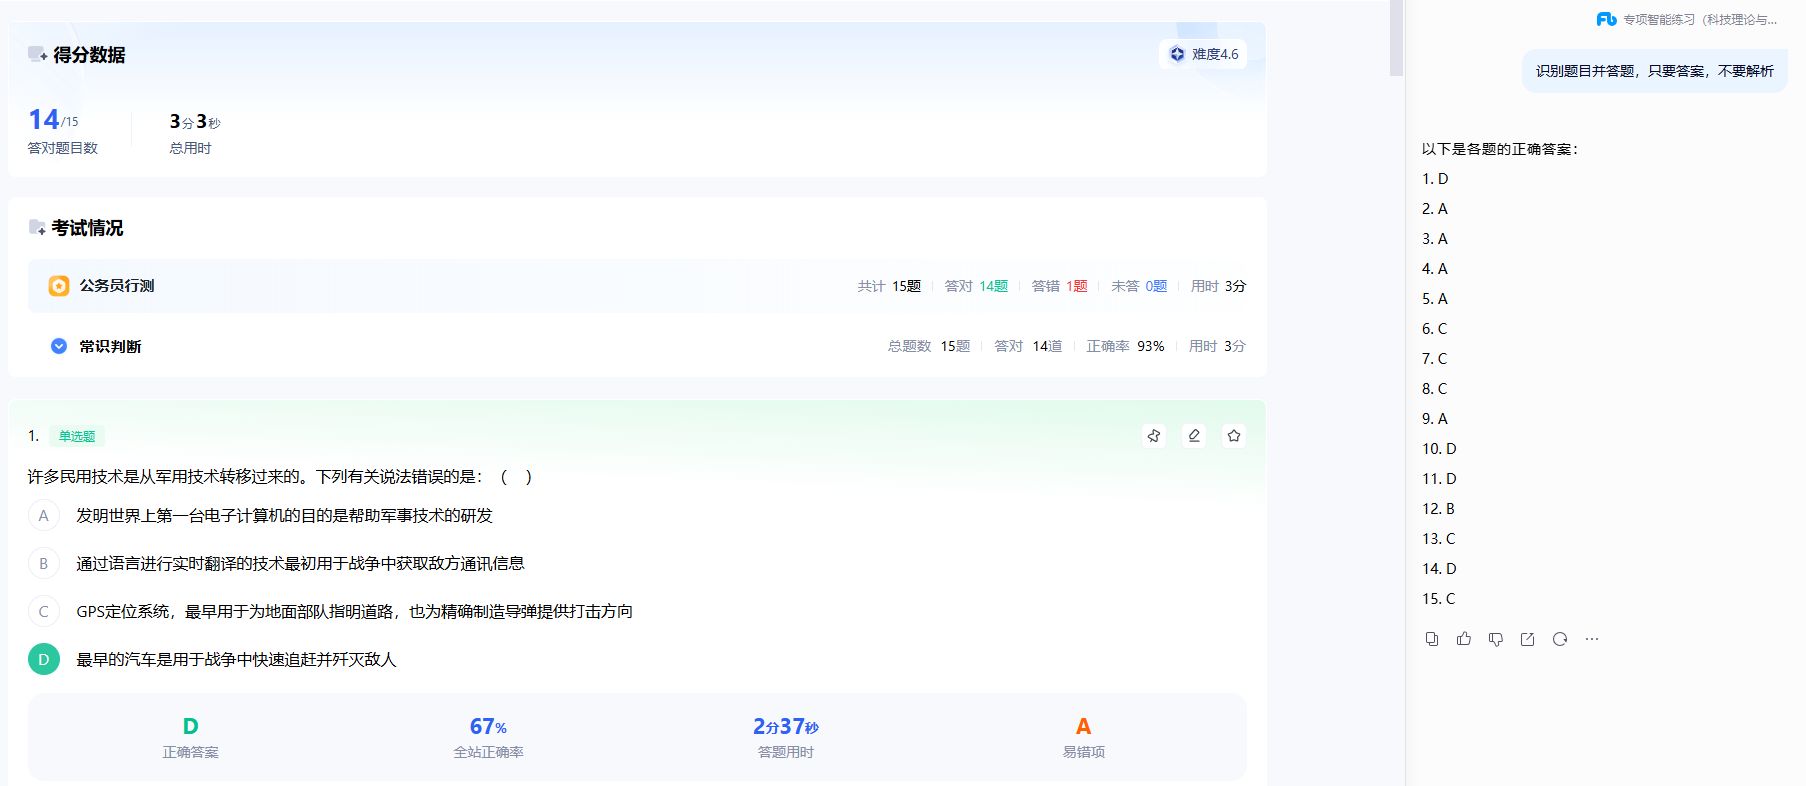This screenshot has height=786, width=1806.
Task: Click the 常识判断 category label
Action: coord(111,346)
